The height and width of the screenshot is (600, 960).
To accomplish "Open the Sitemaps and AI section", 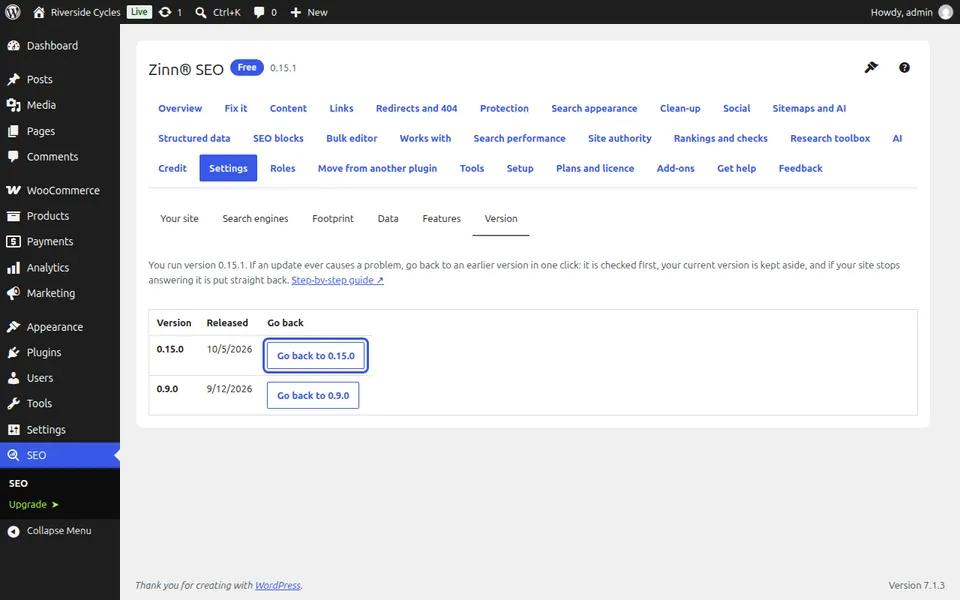I will click(x=809, y=108).
